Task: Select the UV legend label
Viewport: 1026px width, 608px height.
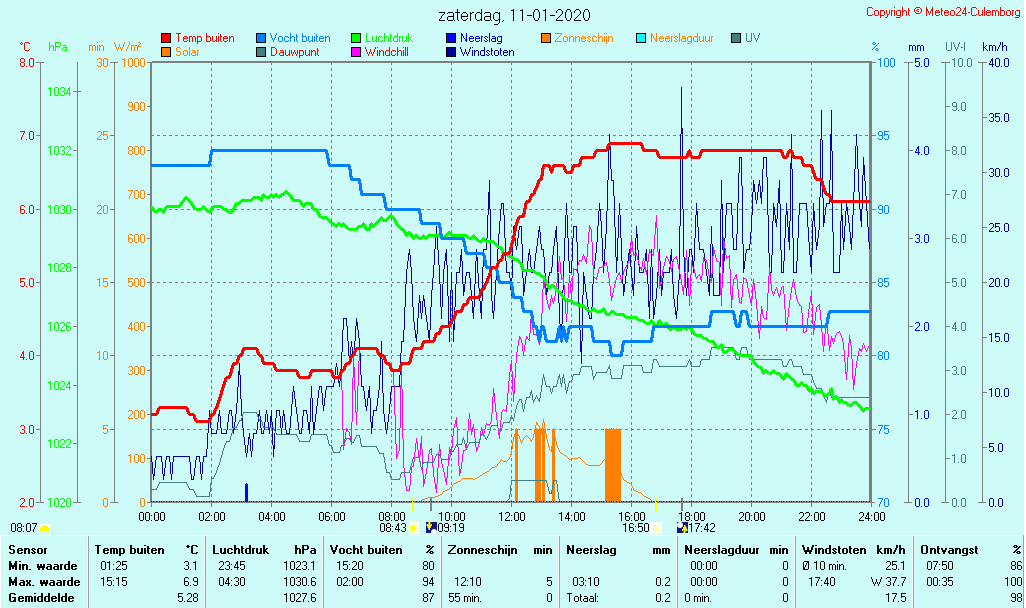Action: 753,38
